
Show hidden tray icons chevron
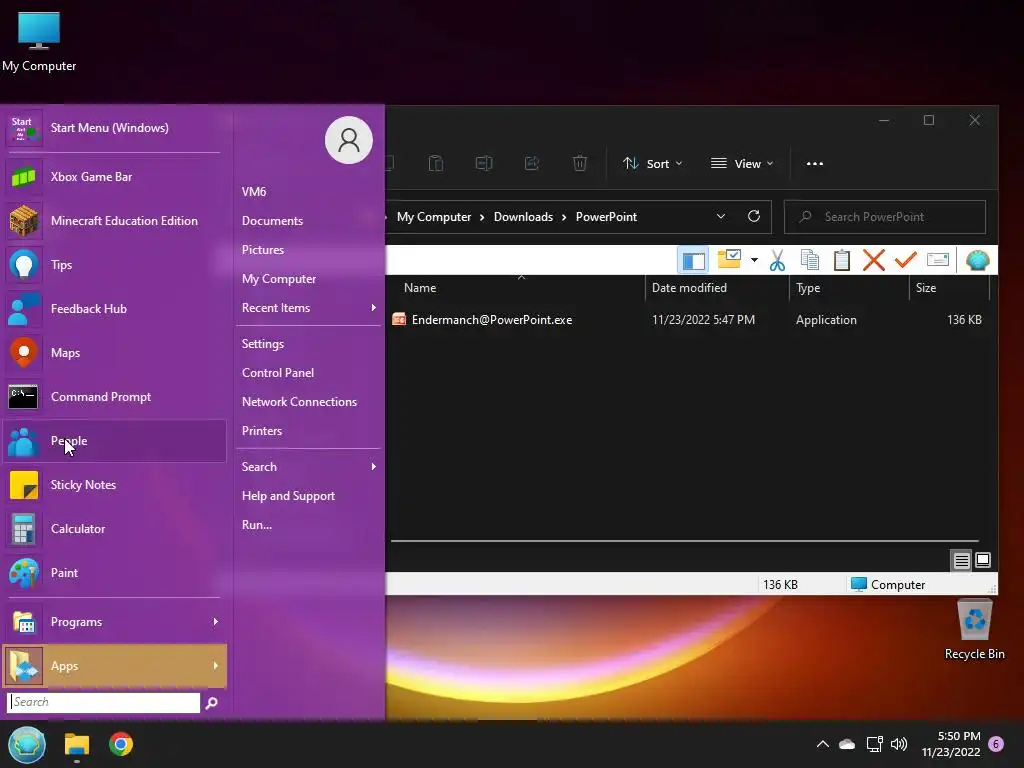(x=823, y=744)
